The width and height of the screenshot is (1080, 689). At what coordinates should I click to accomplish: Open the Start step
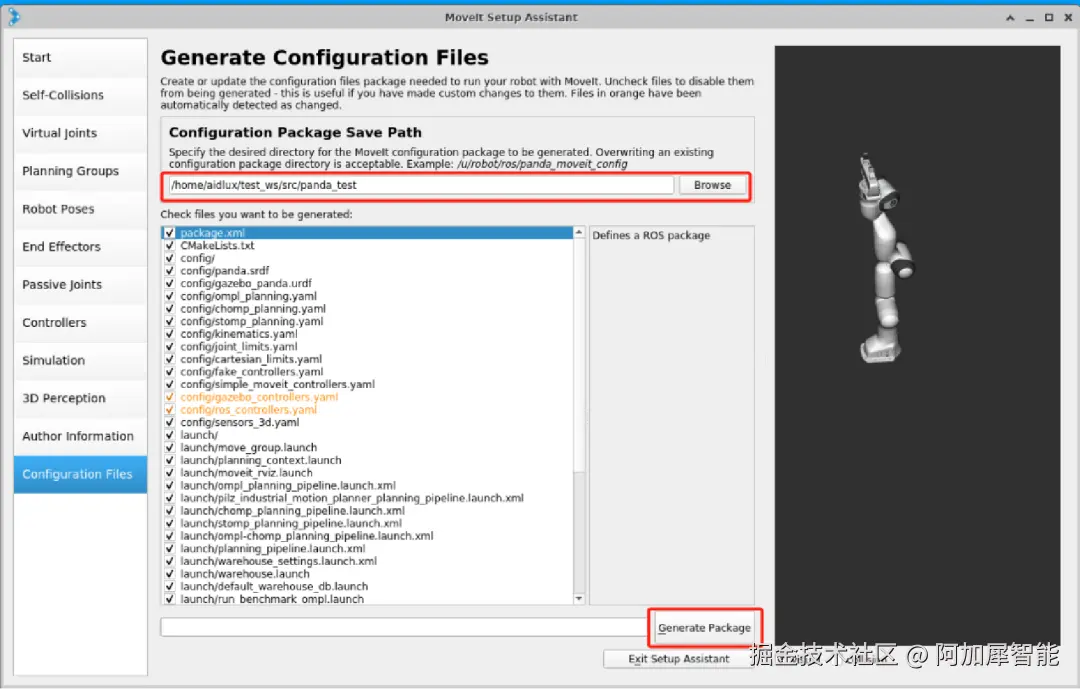point(81,57)
